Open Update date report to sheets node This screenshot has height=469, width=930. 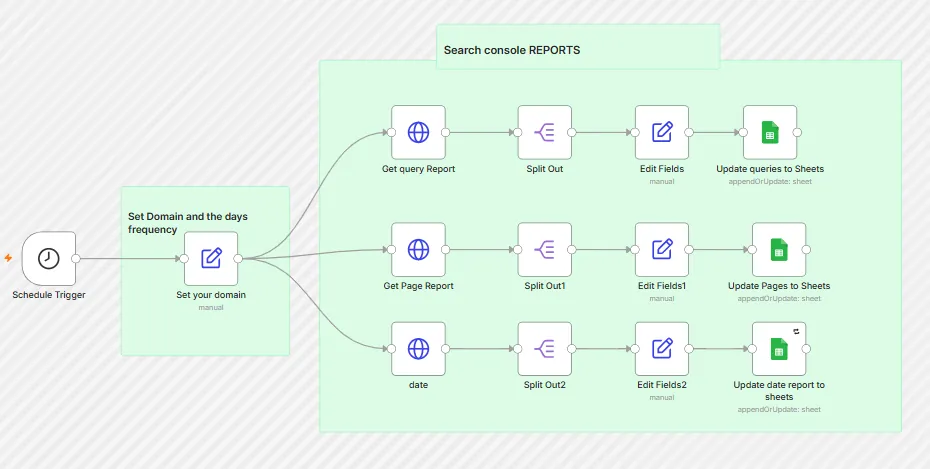coord(779,349)
